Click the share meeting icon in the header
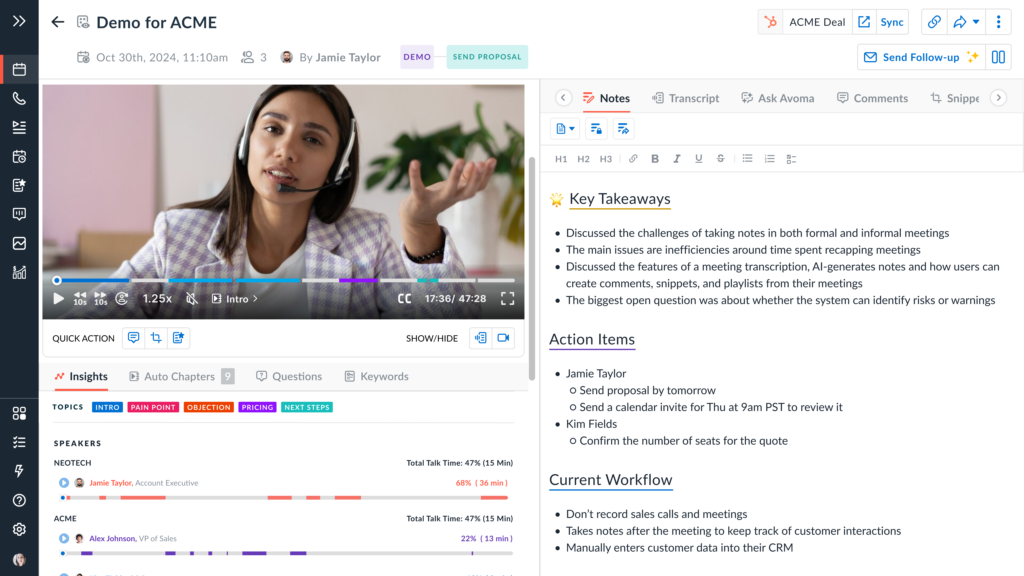The width and height of the screenshot is (1024, 576). 958,21
